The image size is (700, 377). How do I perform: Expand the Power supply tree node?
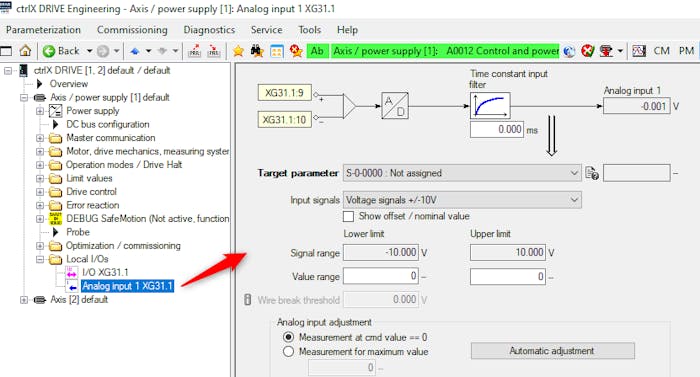point(40,111)
